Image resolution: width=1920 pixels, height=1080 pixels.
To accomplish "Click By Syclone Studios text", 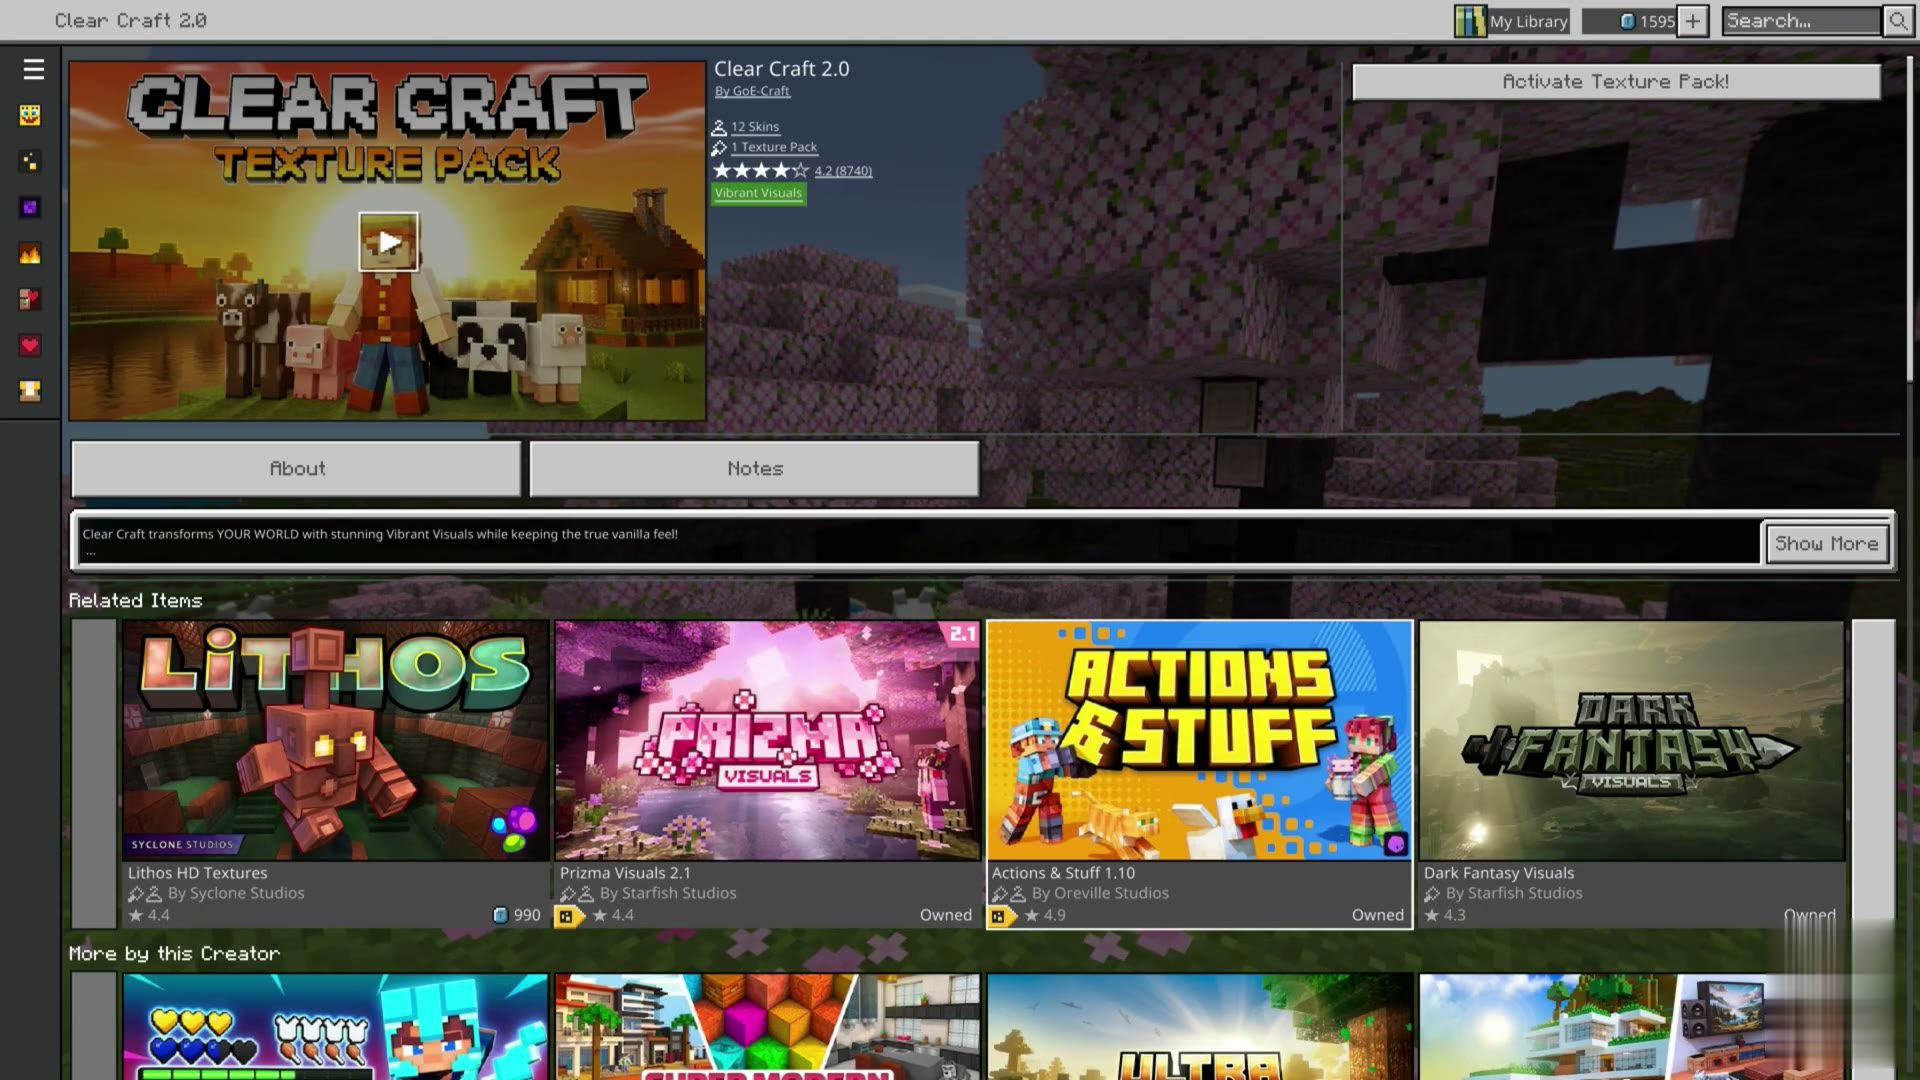I will click(236, 893).
